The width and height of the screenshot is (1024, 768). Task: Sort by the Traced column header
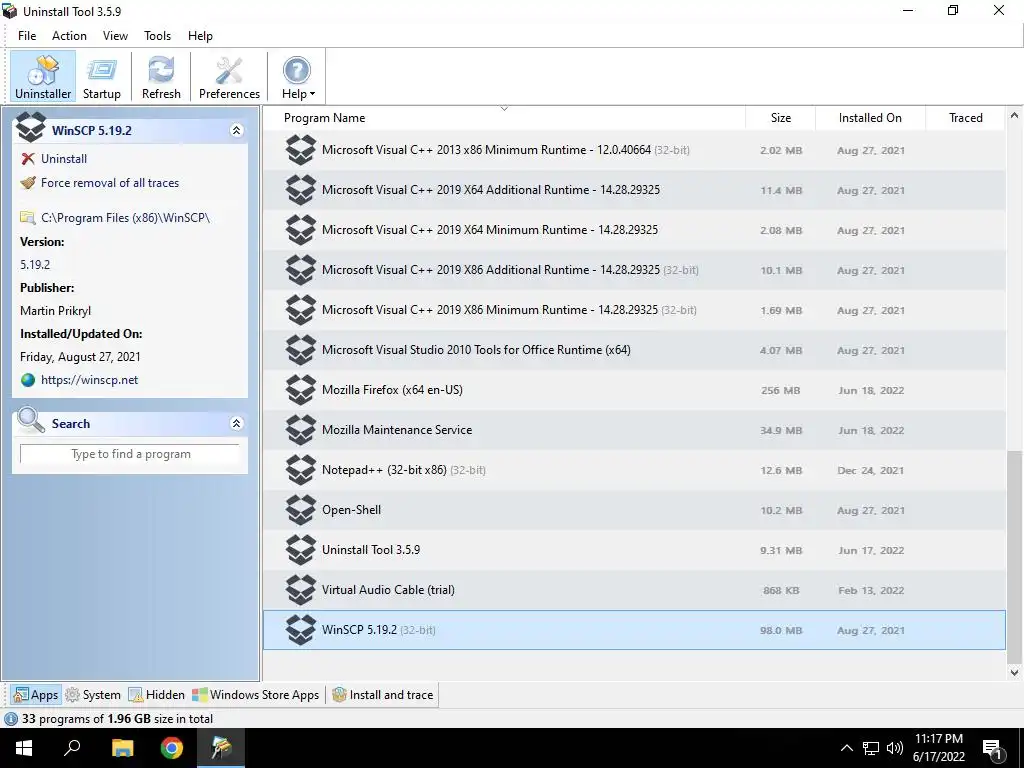(965, 118)
